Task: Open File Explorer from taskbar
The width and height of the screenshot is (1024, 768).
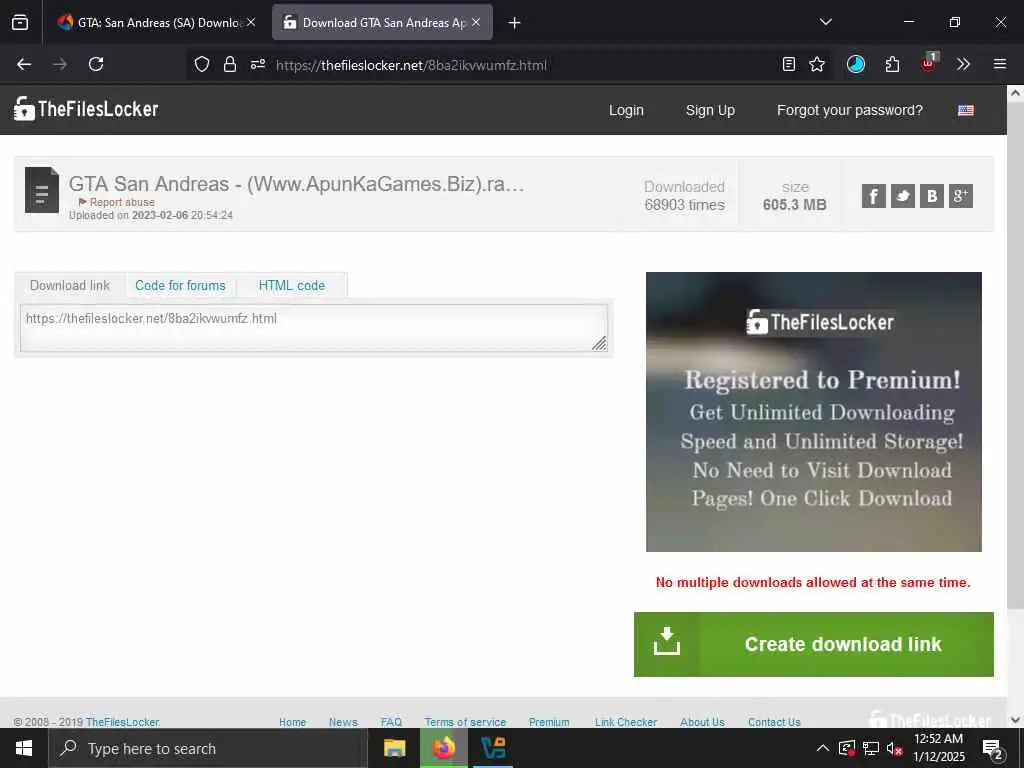Action: [x=394, y=748]
